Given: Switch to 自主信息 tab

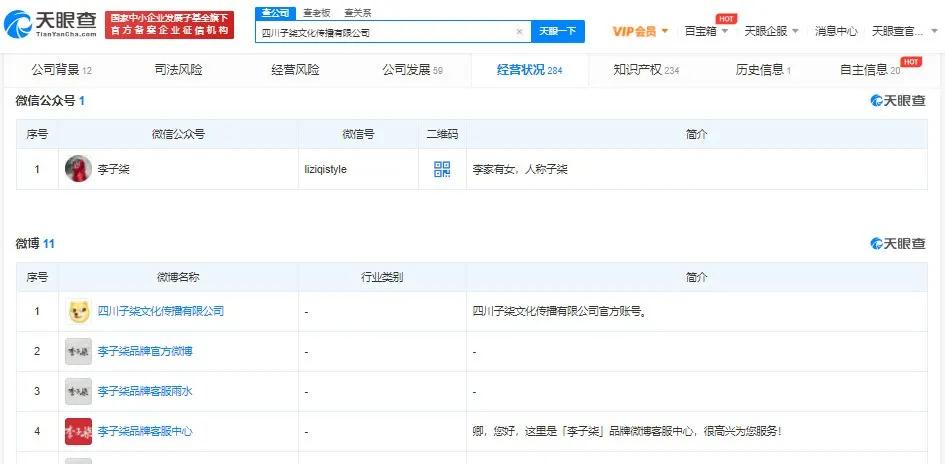Looking at the screenshot, I should click(870, 70).
